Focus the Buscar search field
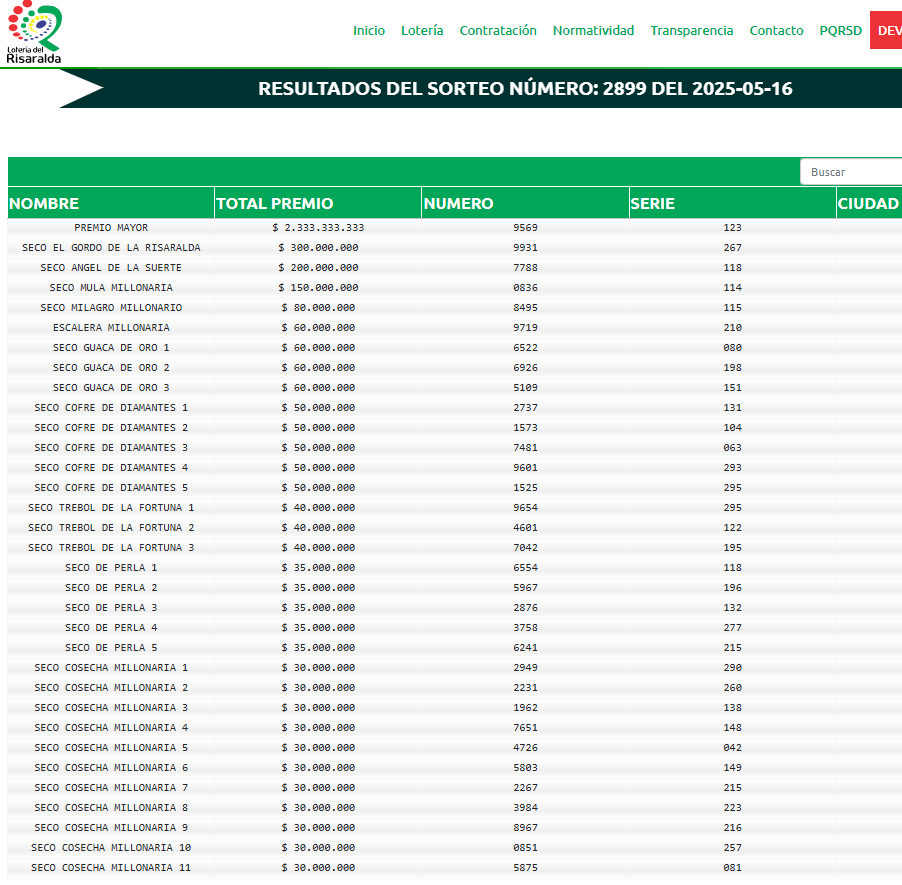 (x=851, y=172)
